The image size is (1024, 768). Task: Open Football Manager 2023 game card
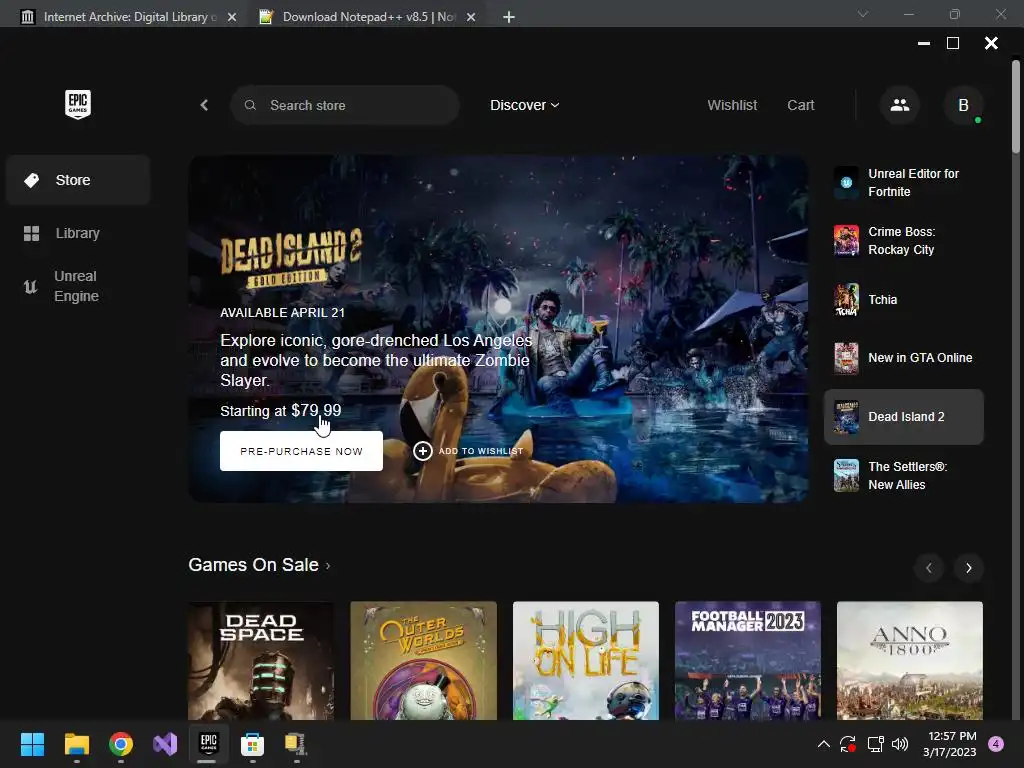748,660
